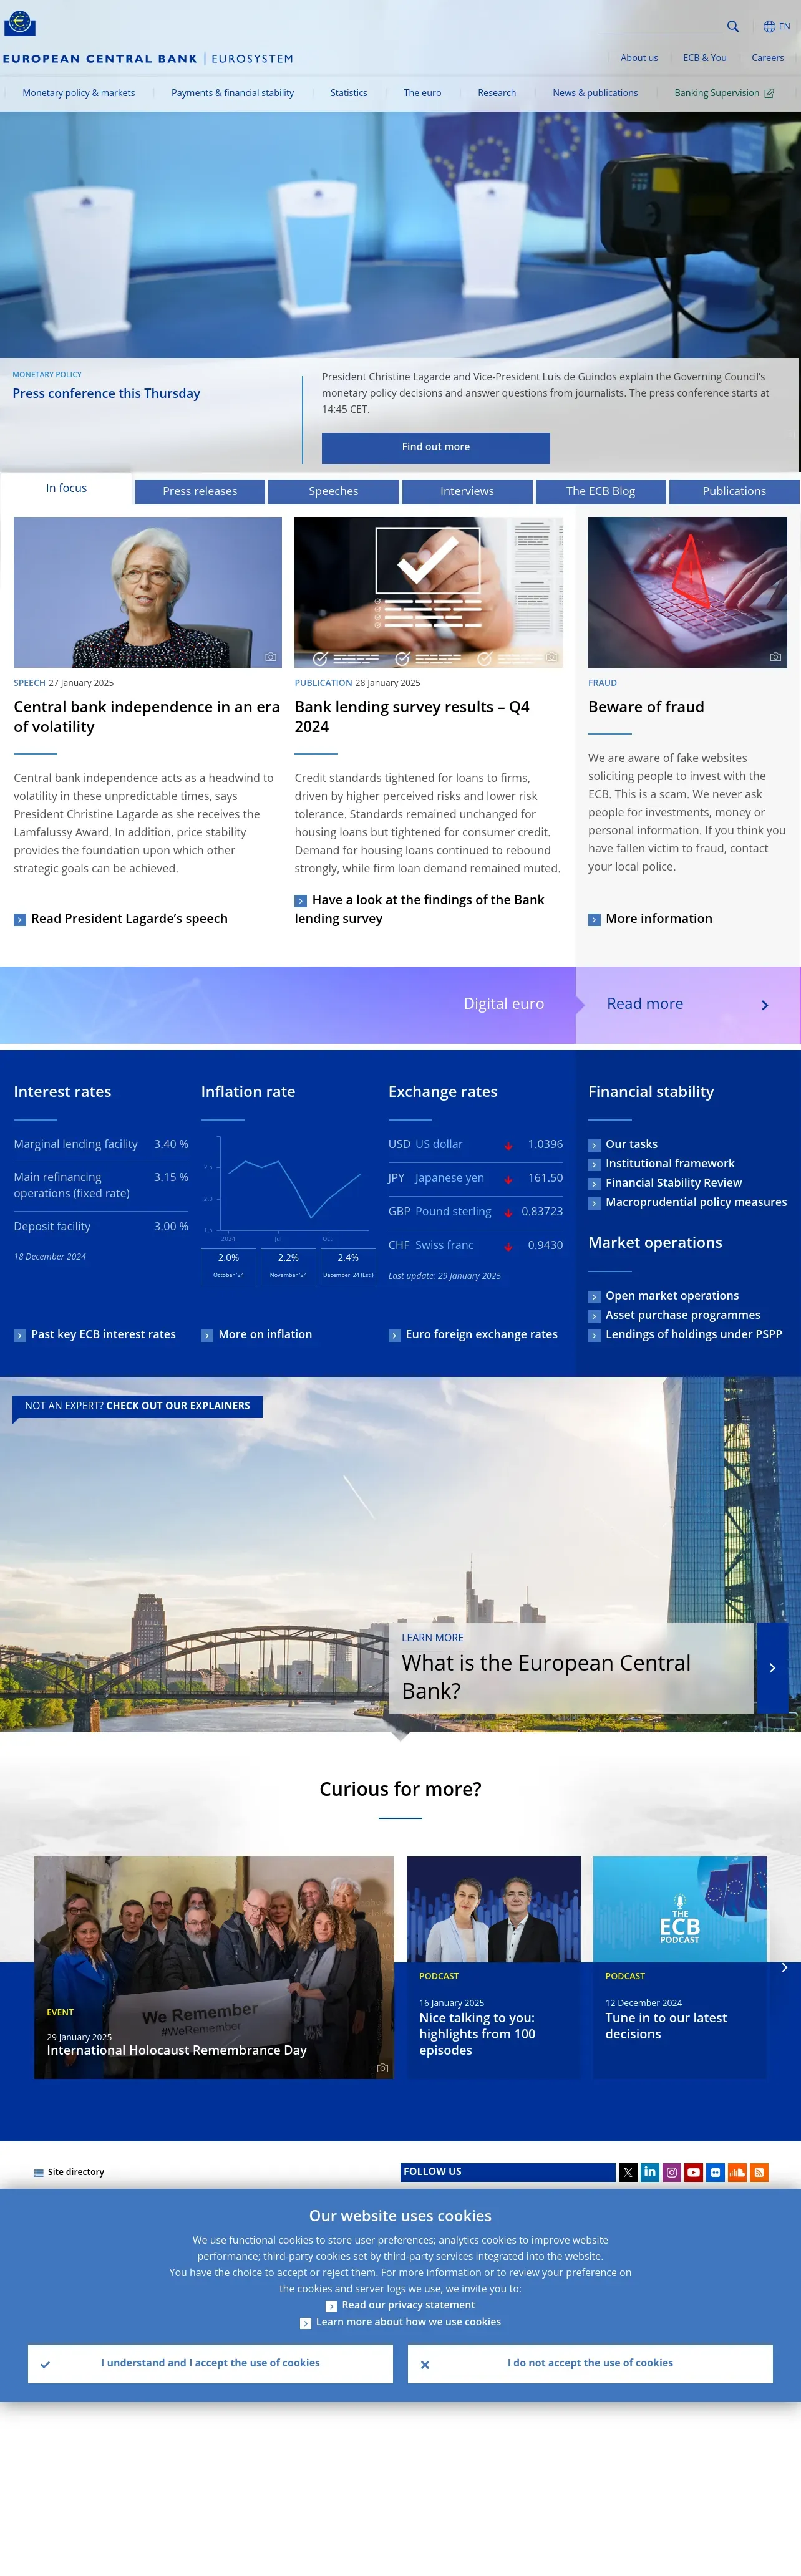Open Monetary policy & markets menu
Image resolution: width=801 pixels, height=2576 pixels.
pyautogui.click(x=79, y=93)
